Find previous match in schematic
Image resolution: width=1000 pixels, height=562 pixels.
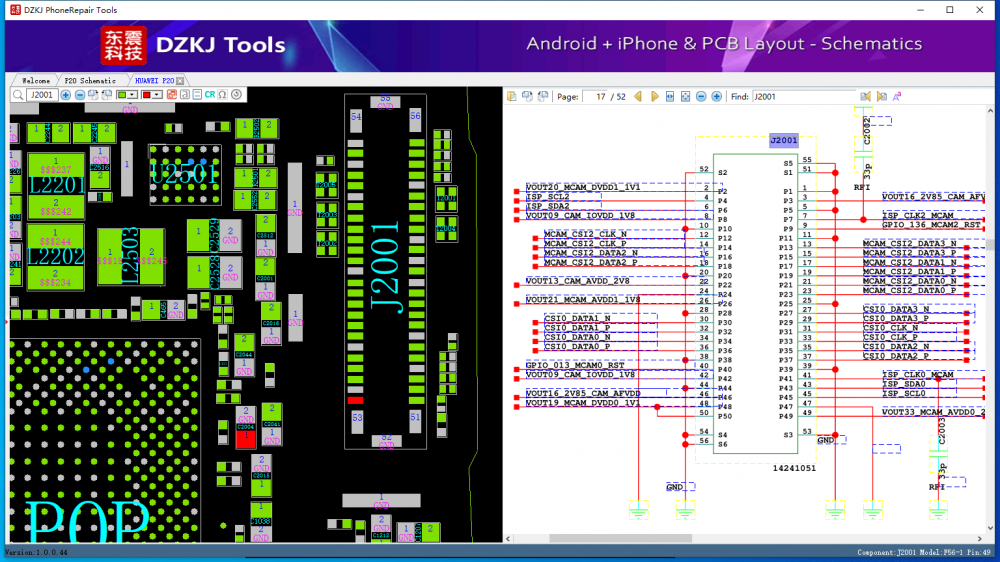pyautogui.click(x=865, y=97)
